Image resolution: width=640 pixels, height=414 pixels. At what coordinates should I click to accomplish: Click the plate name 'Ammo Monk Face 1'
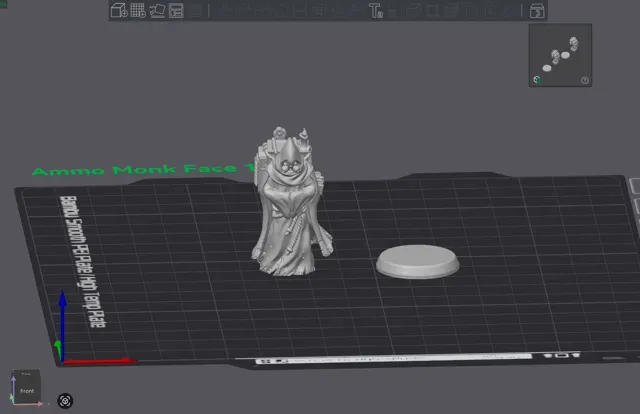[x=143, y=169]
